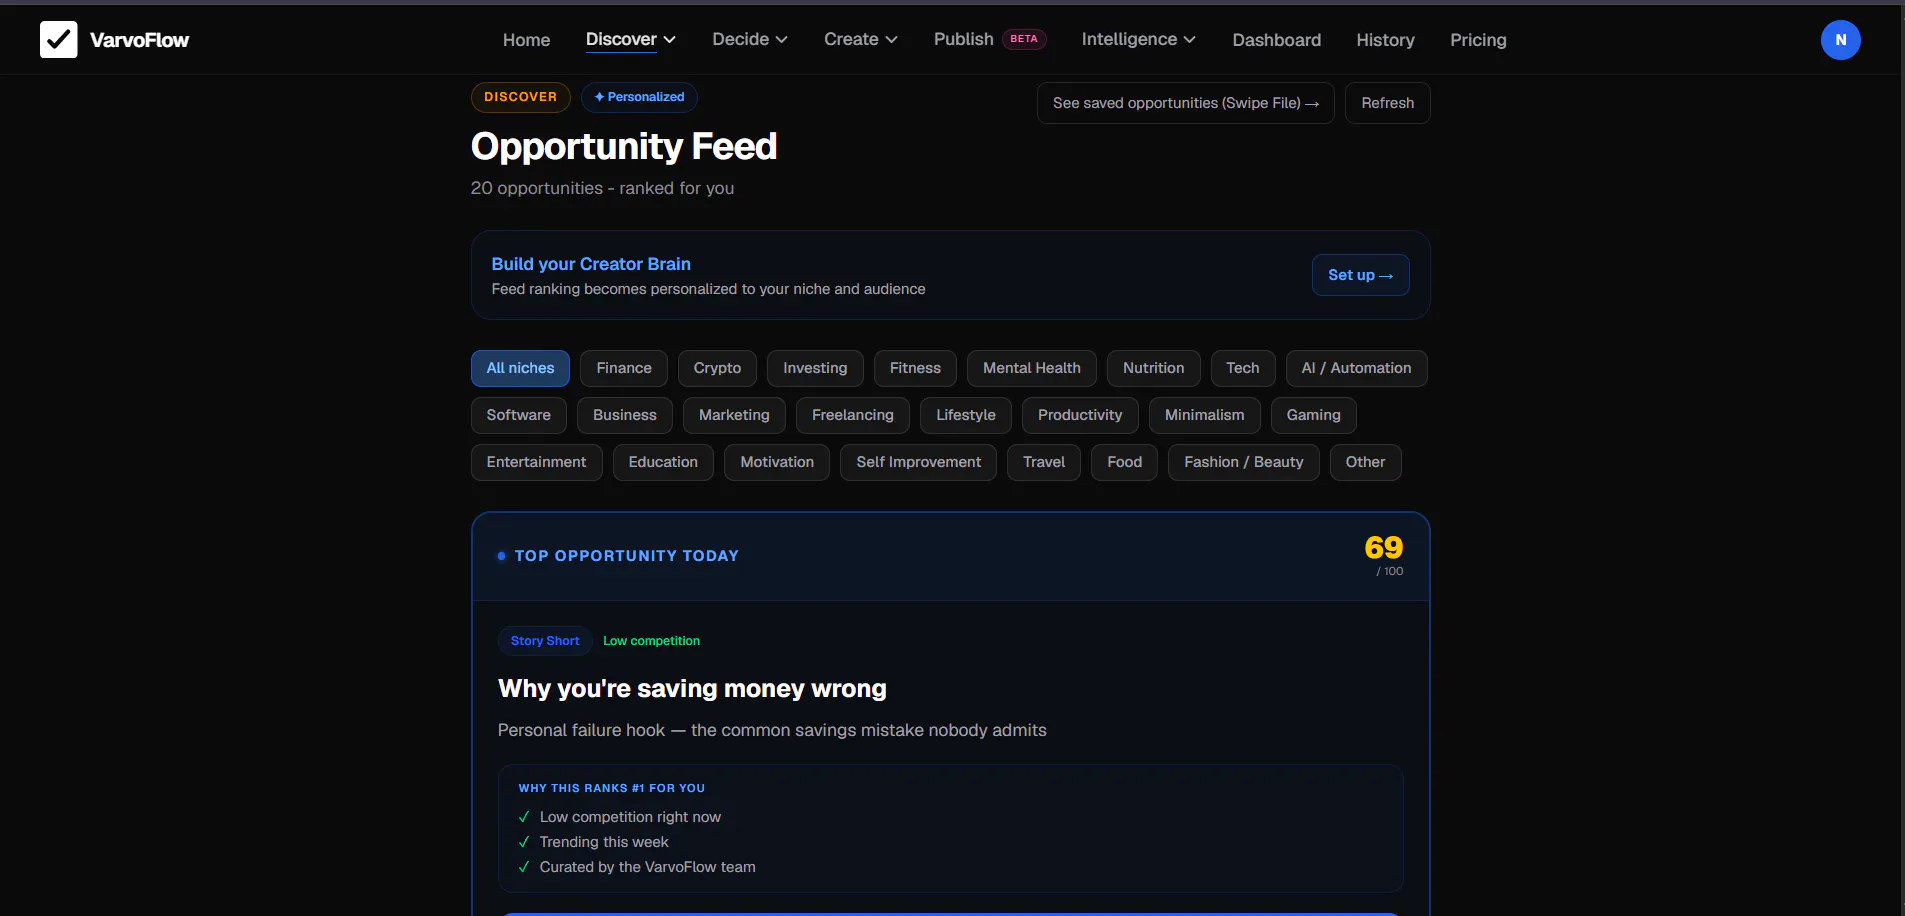1905x916 pixels.
Task: Refresh the opportunity feed
Action: [x=1387, y=103]
